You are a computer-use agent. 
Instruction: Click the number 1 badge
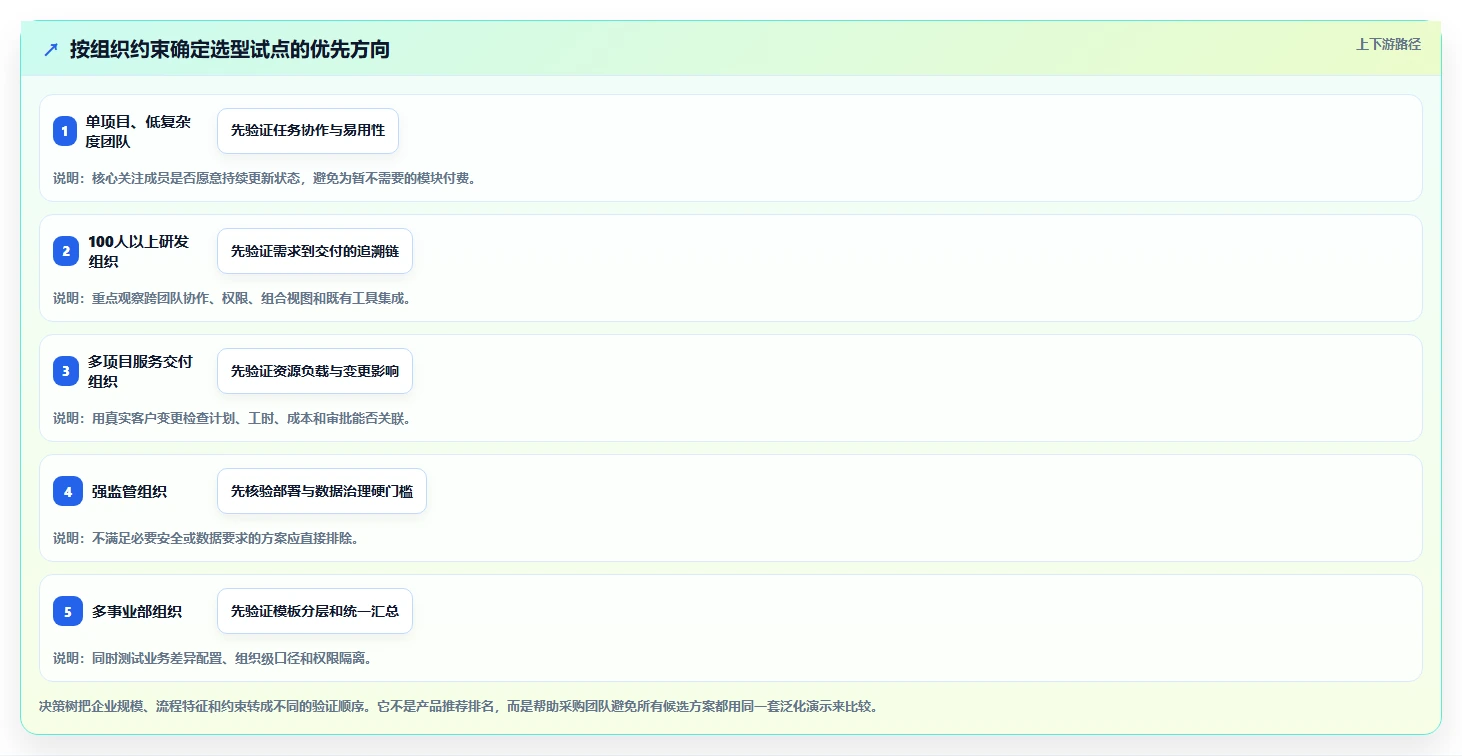click(x=65, y=131)
